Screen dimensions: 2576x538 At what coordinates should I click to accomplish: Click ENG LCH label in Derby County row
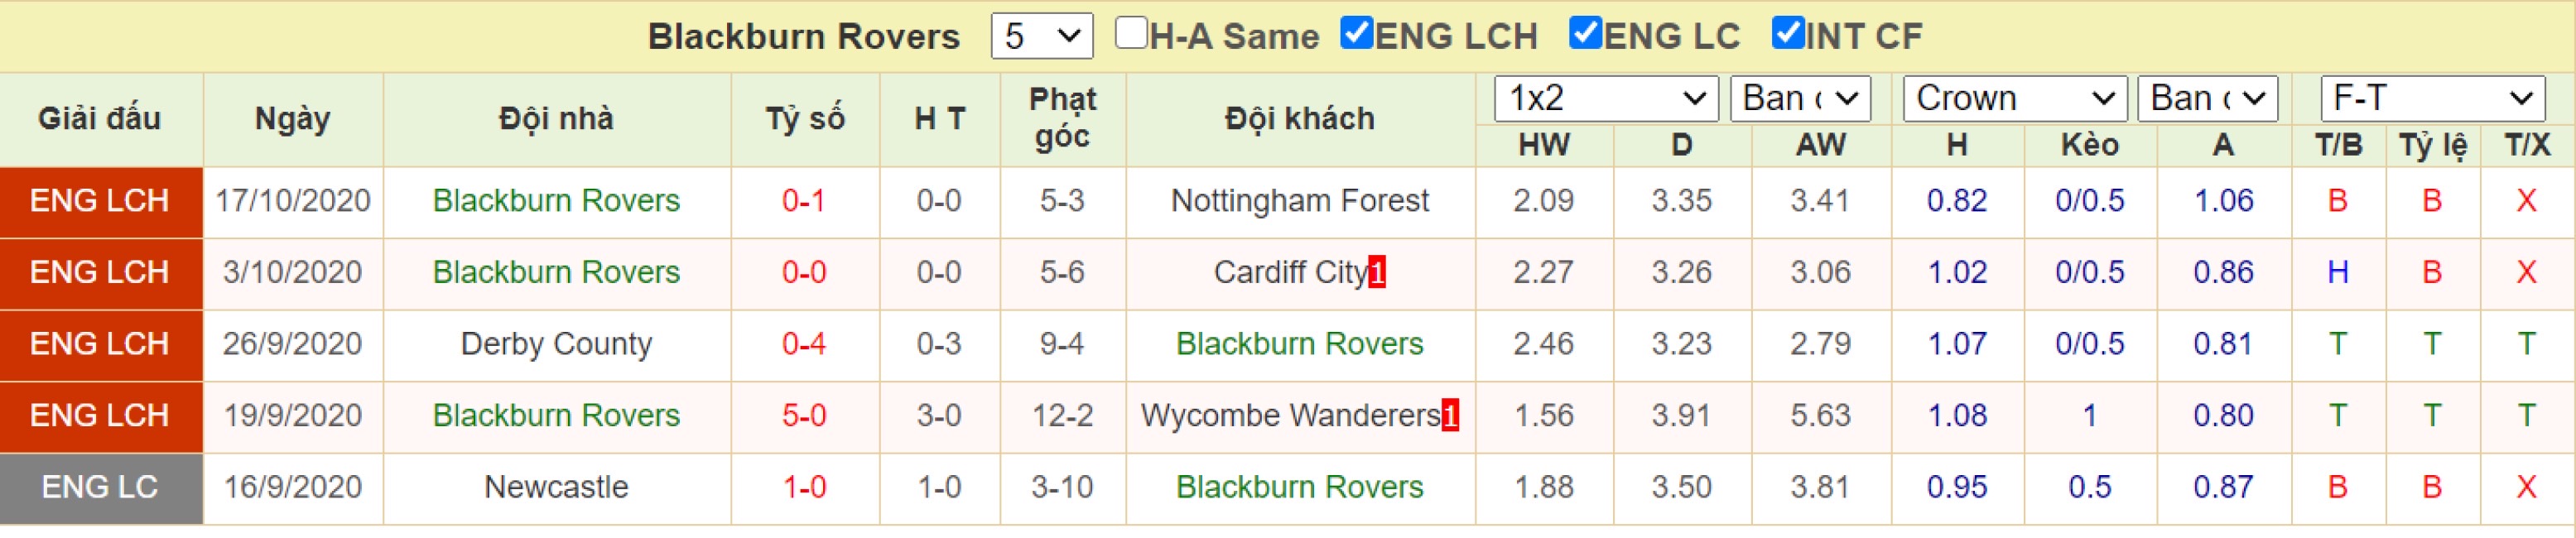(101, 344)
